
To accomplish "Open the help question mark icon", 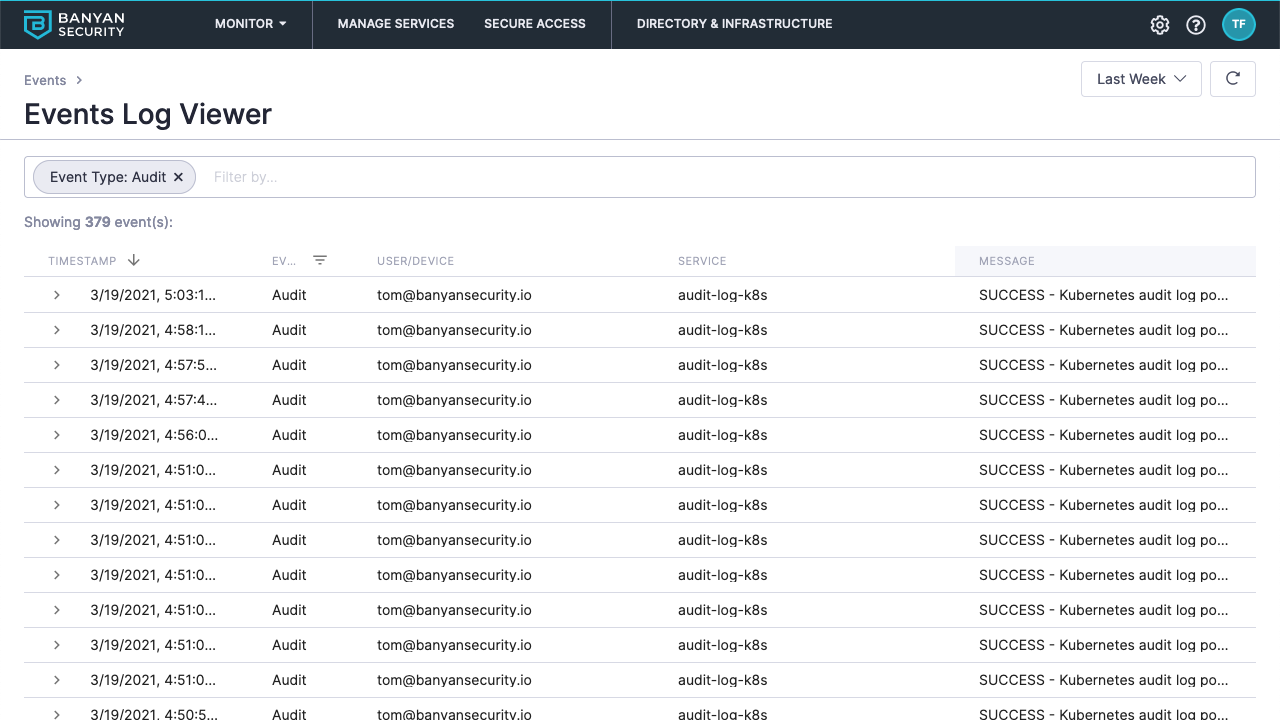I will pos(1196,25).
